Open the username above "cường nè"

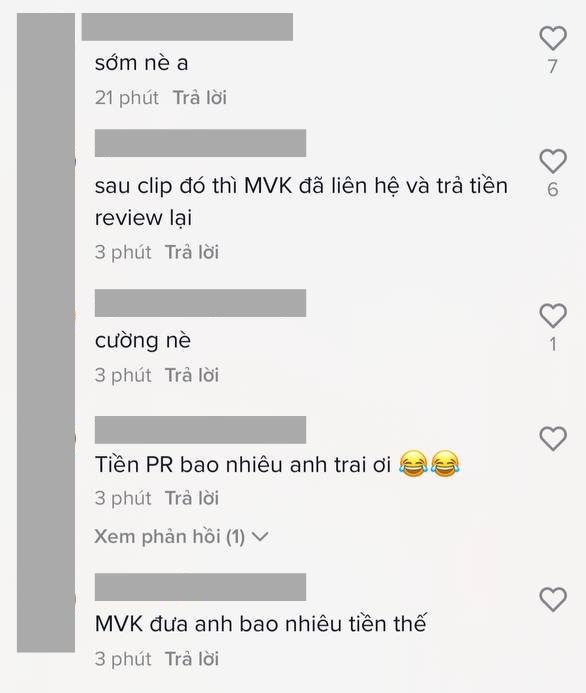[x=200, y=303]
